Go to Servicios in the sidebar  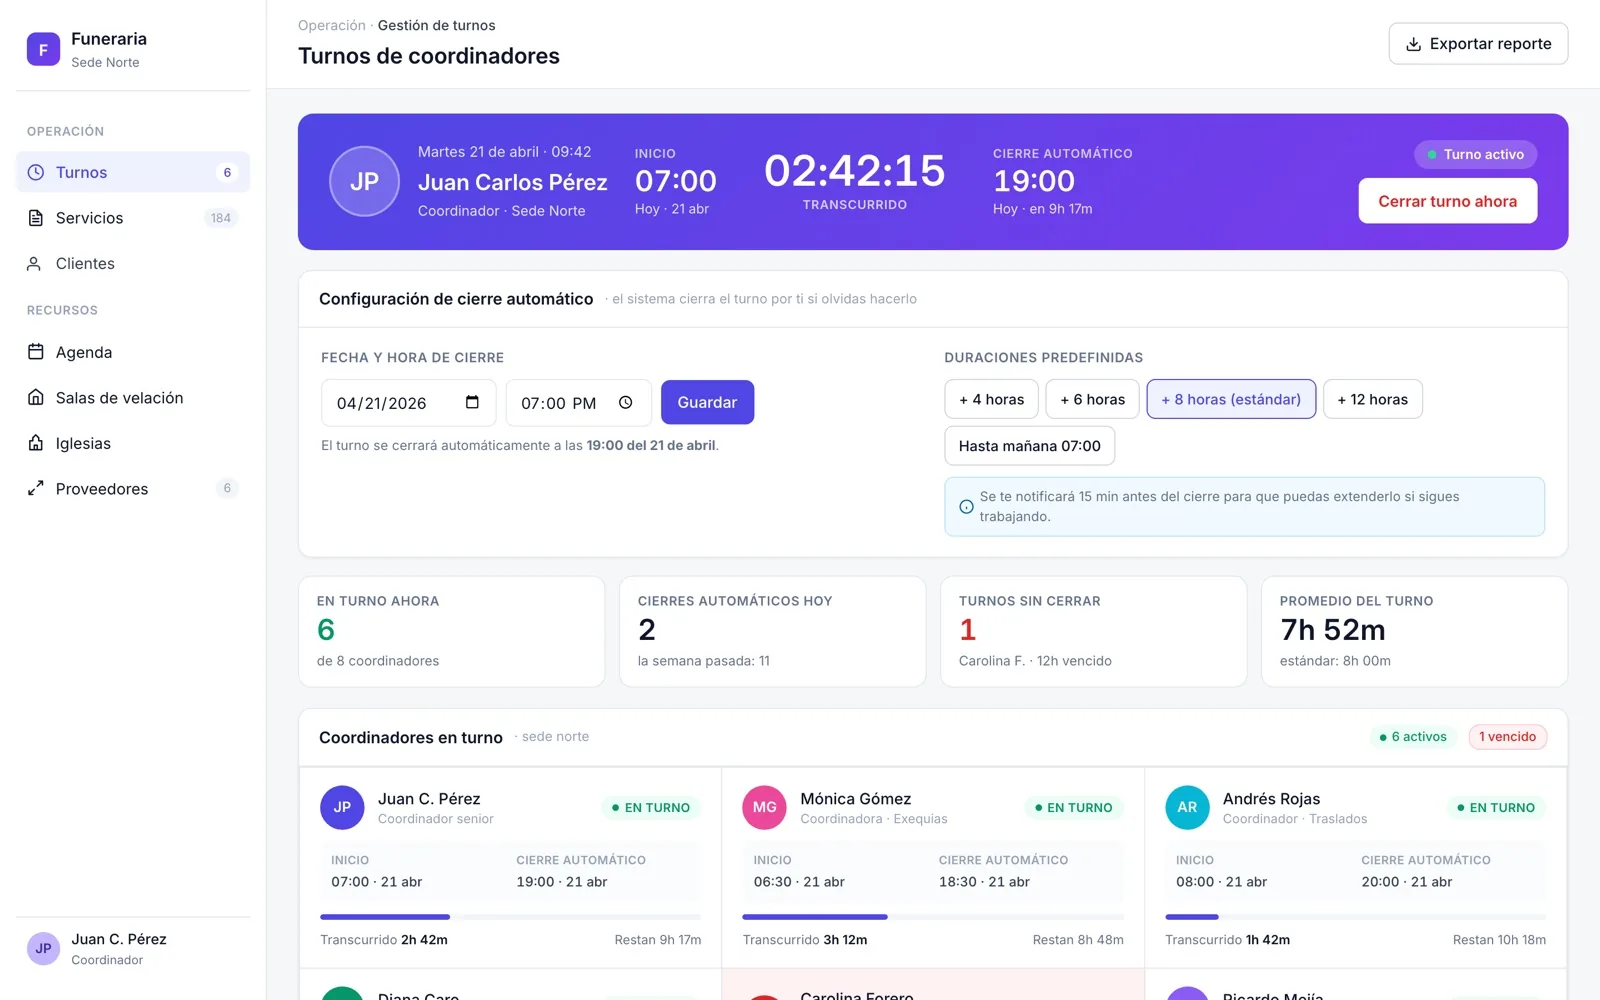(x=133, y=218)
